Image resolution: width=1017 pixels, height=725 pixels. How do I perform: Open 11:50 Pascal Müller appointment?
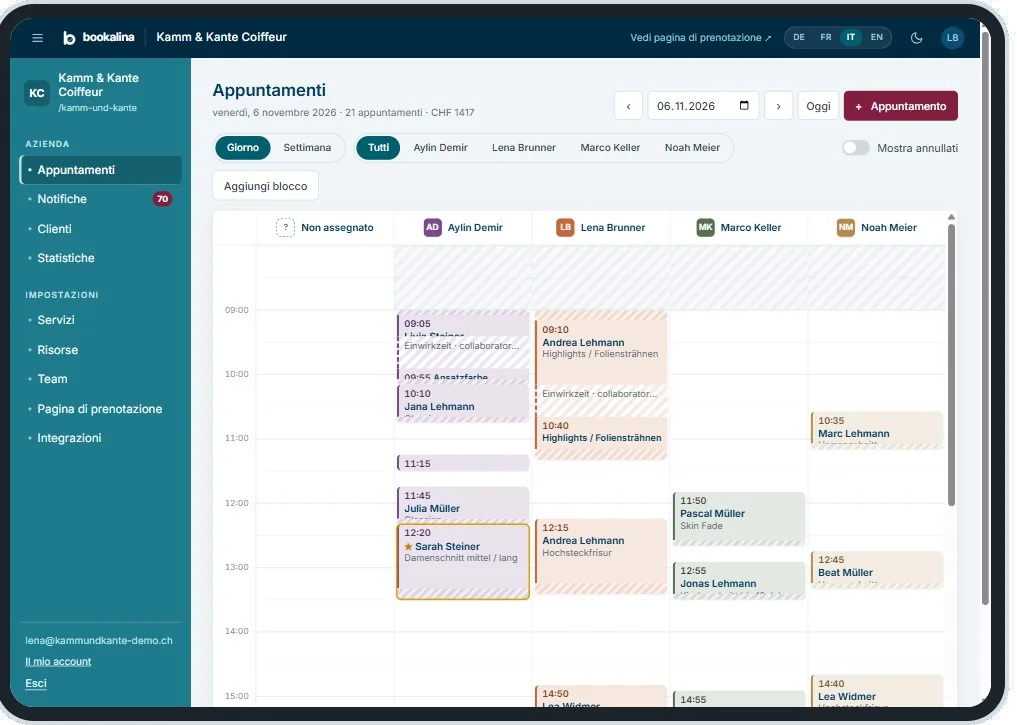point(739,519)
